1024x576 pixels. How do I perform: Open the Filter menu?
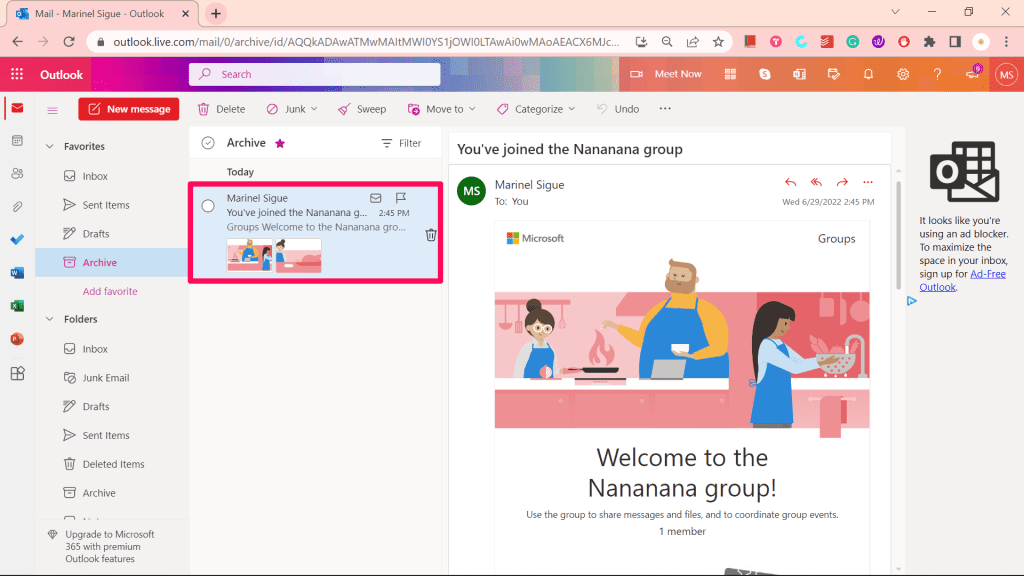[401, 143]
